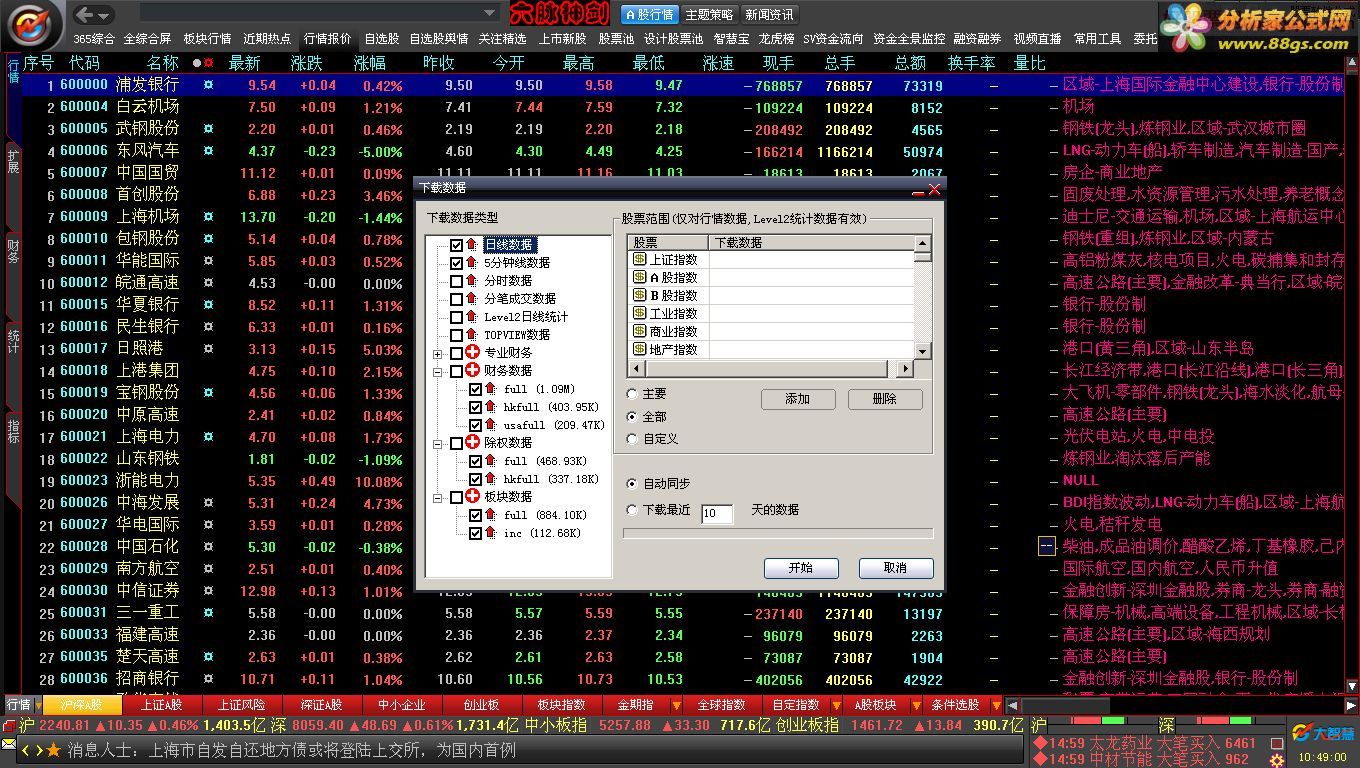Screen dimensions: 1360x768
Task: Collapse the 除权数据 tree node
Action: click(438, 443)
